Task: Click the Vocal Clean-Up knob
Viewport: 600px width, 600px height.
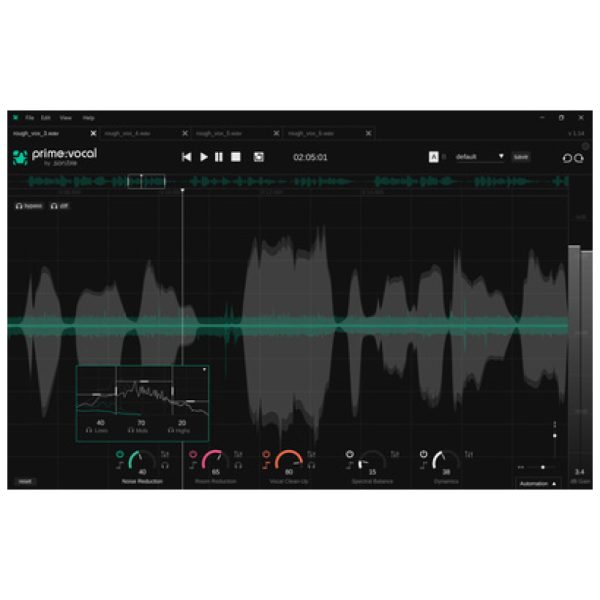Action: tap(288, 463)
